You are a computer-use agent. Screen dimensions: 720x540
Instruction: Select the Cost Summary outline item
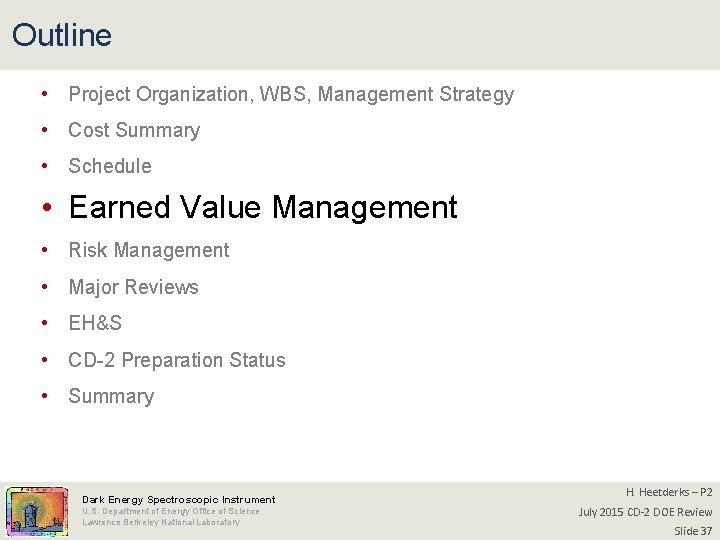point(134,130)
